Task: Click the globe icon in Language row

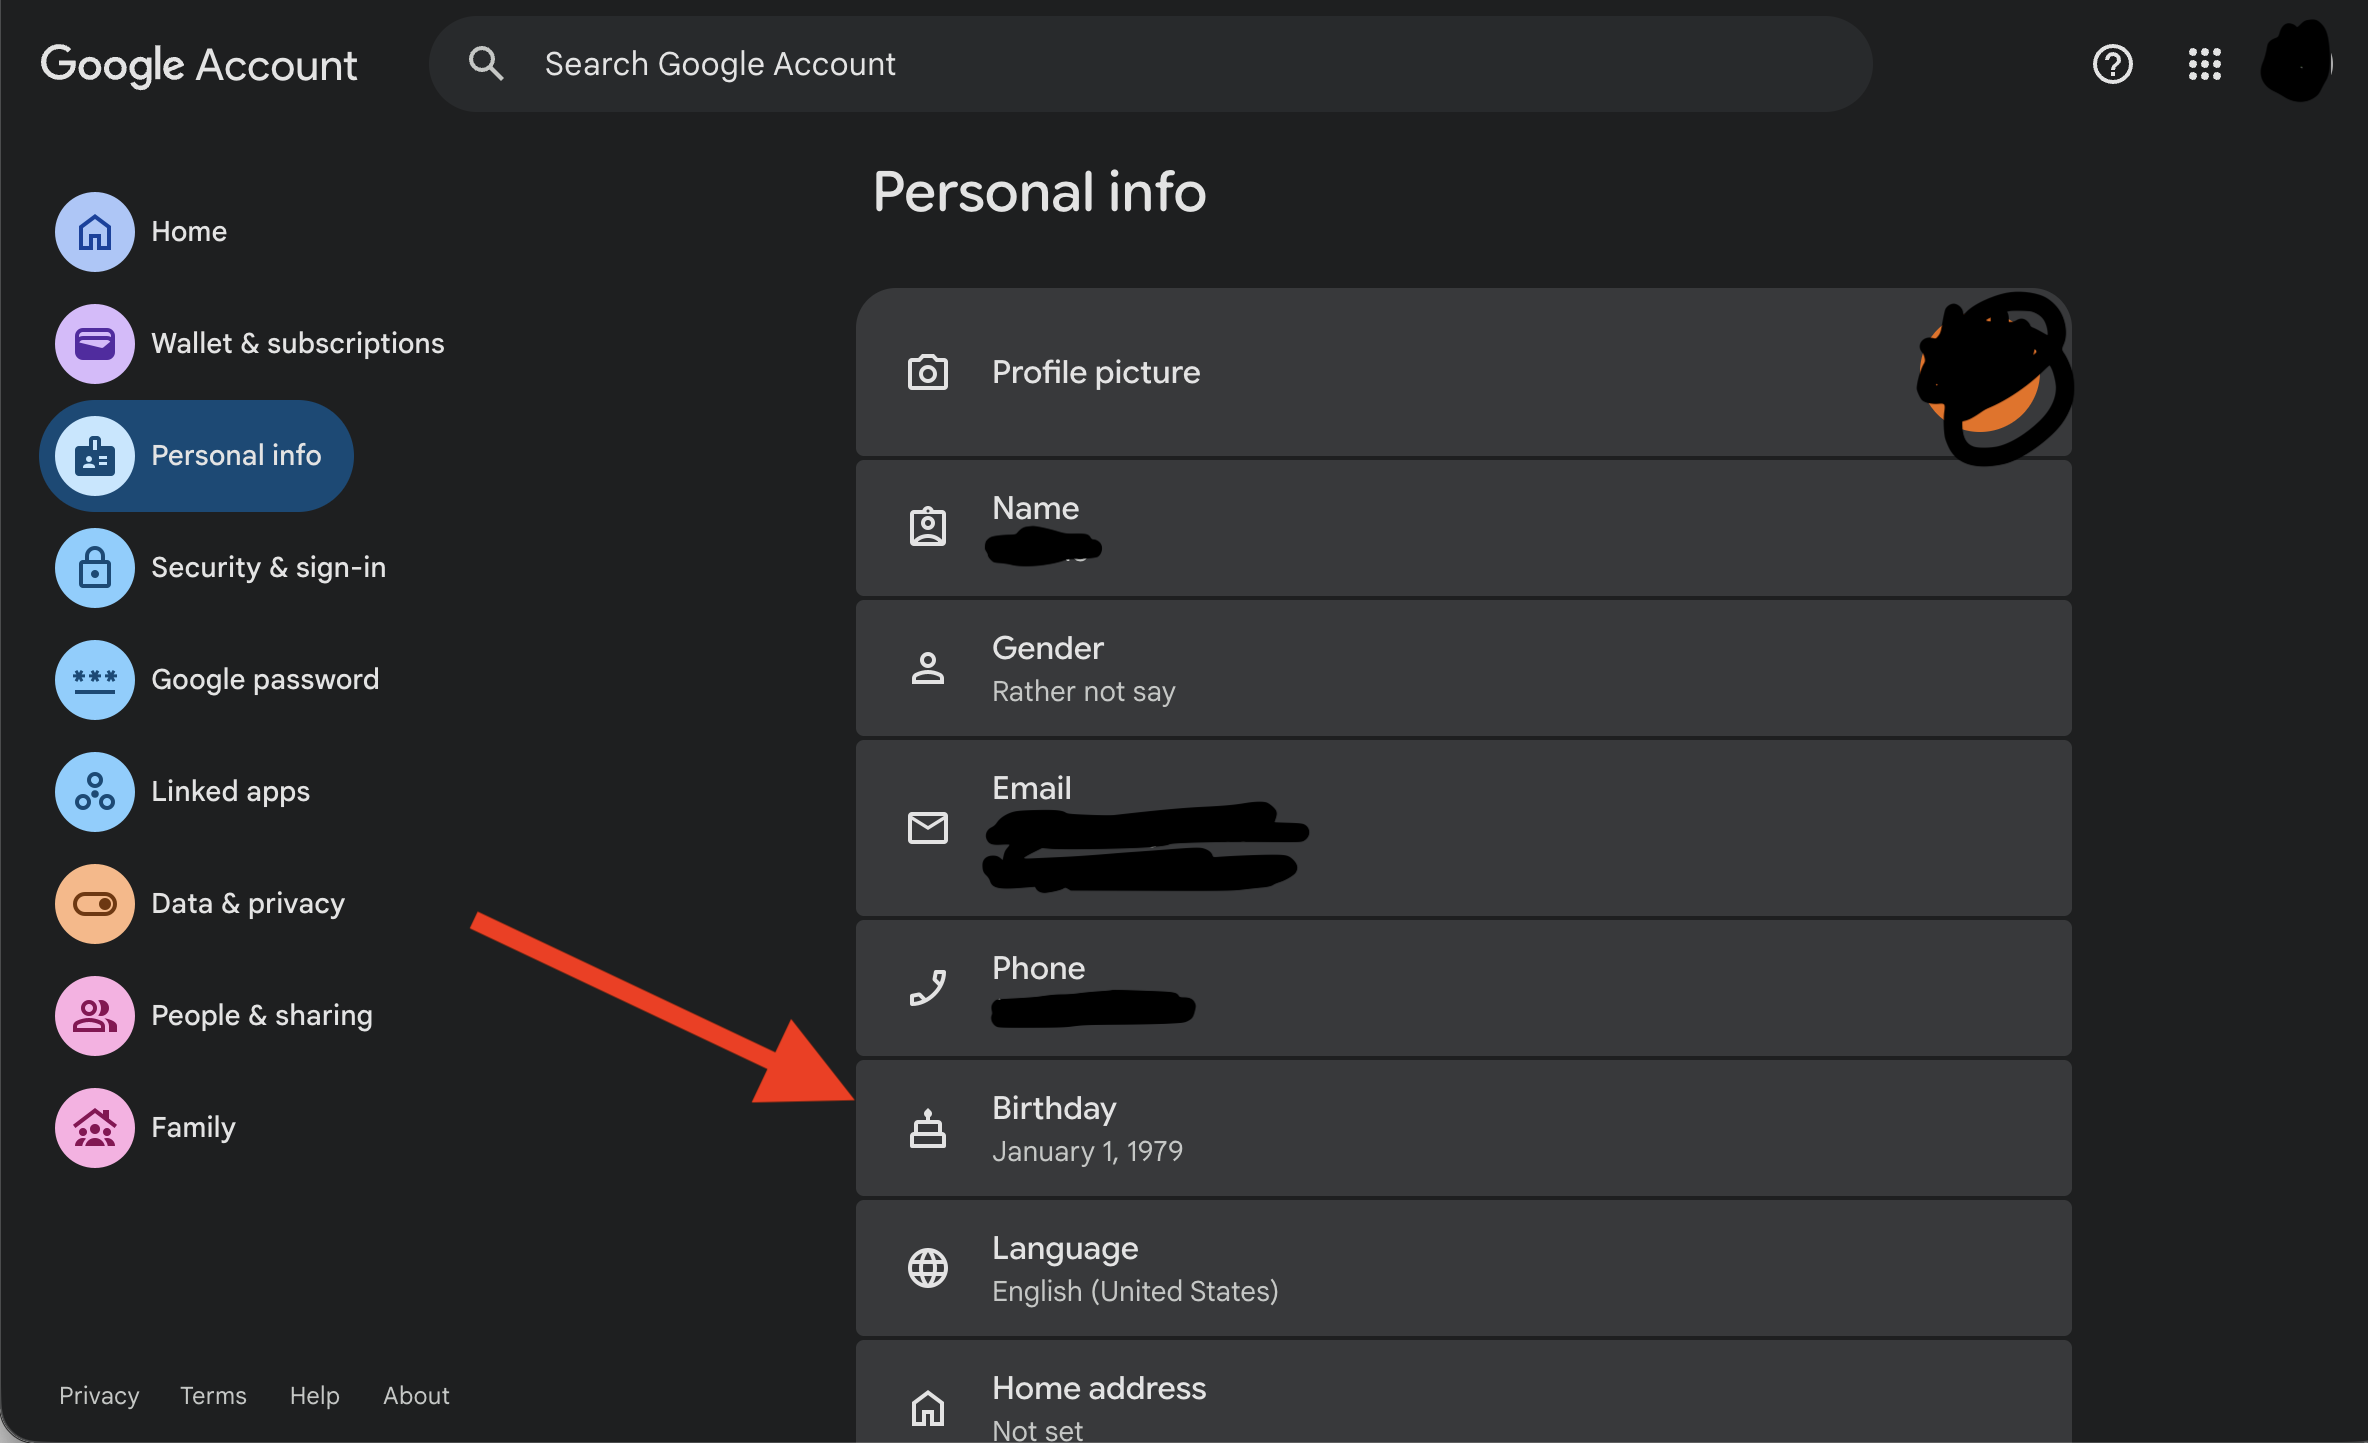Action: tap(928, 1268)
